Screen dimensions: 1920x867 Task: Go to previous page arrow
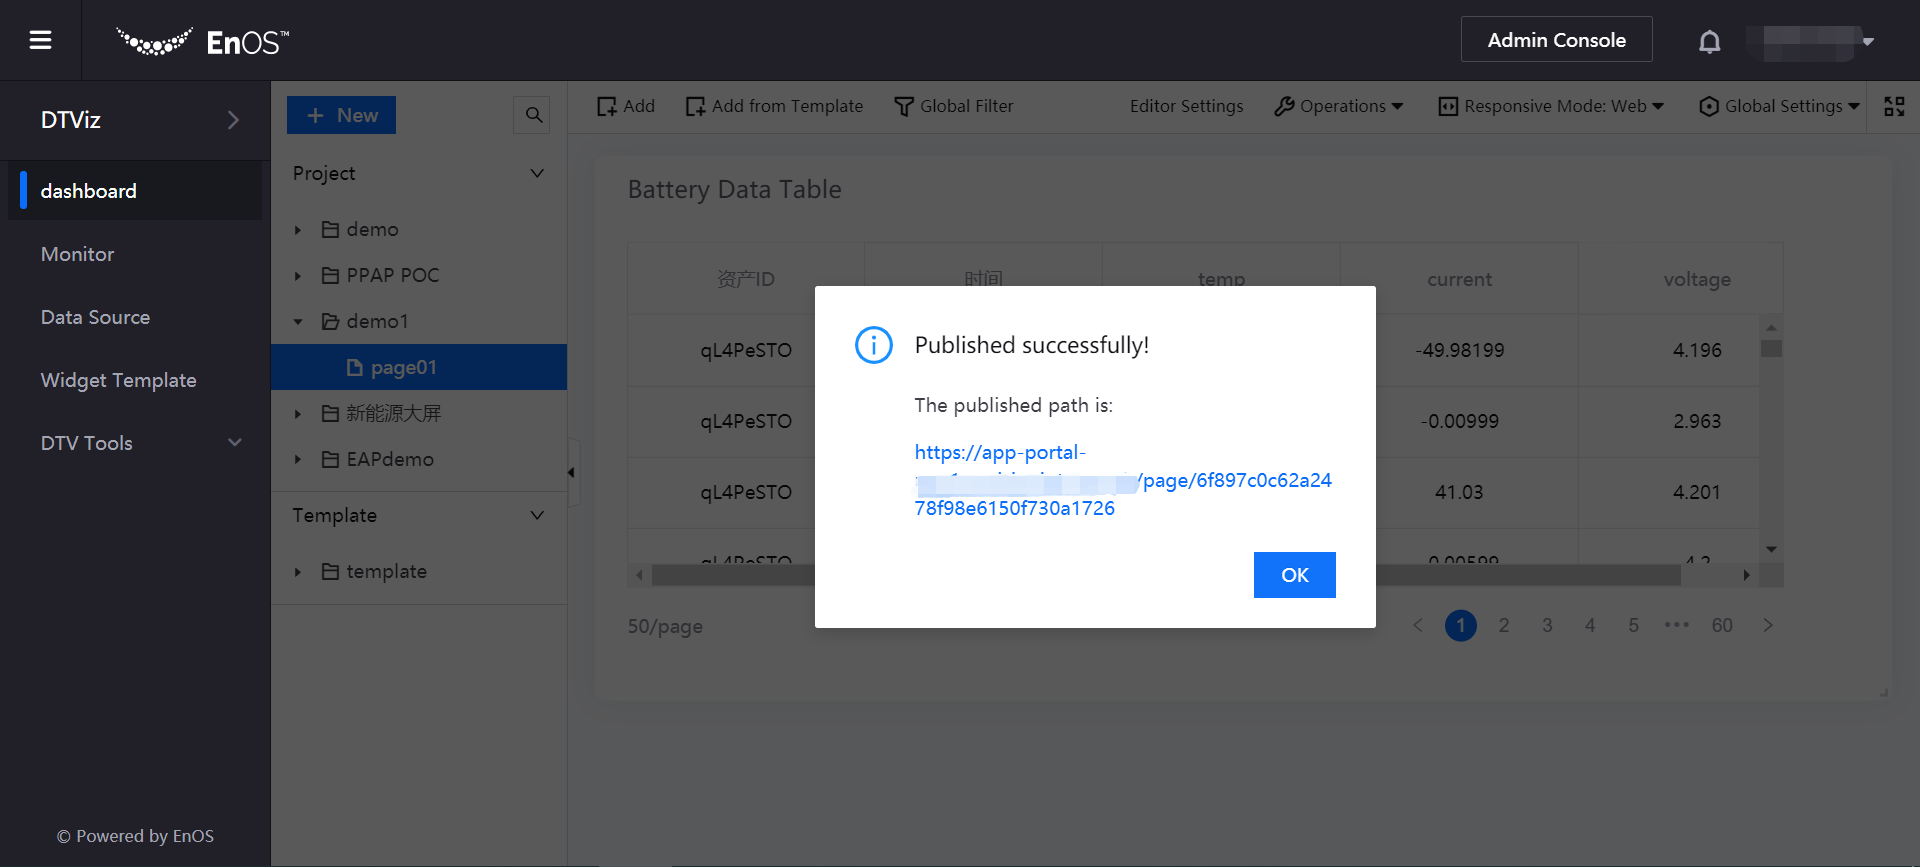pos(1417,626)
